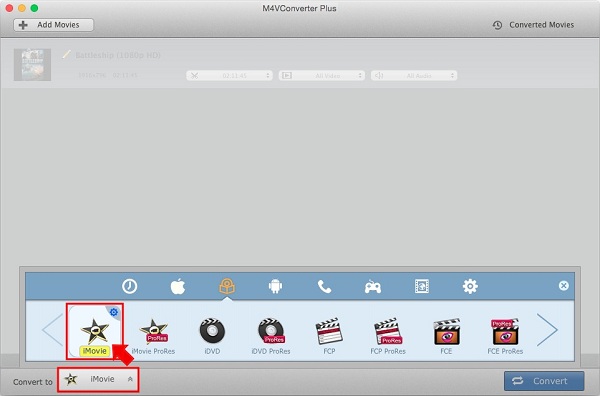600x396 pixels.
Task: Click the edit pencil beside Battleship title
Action: pos(66,55)
